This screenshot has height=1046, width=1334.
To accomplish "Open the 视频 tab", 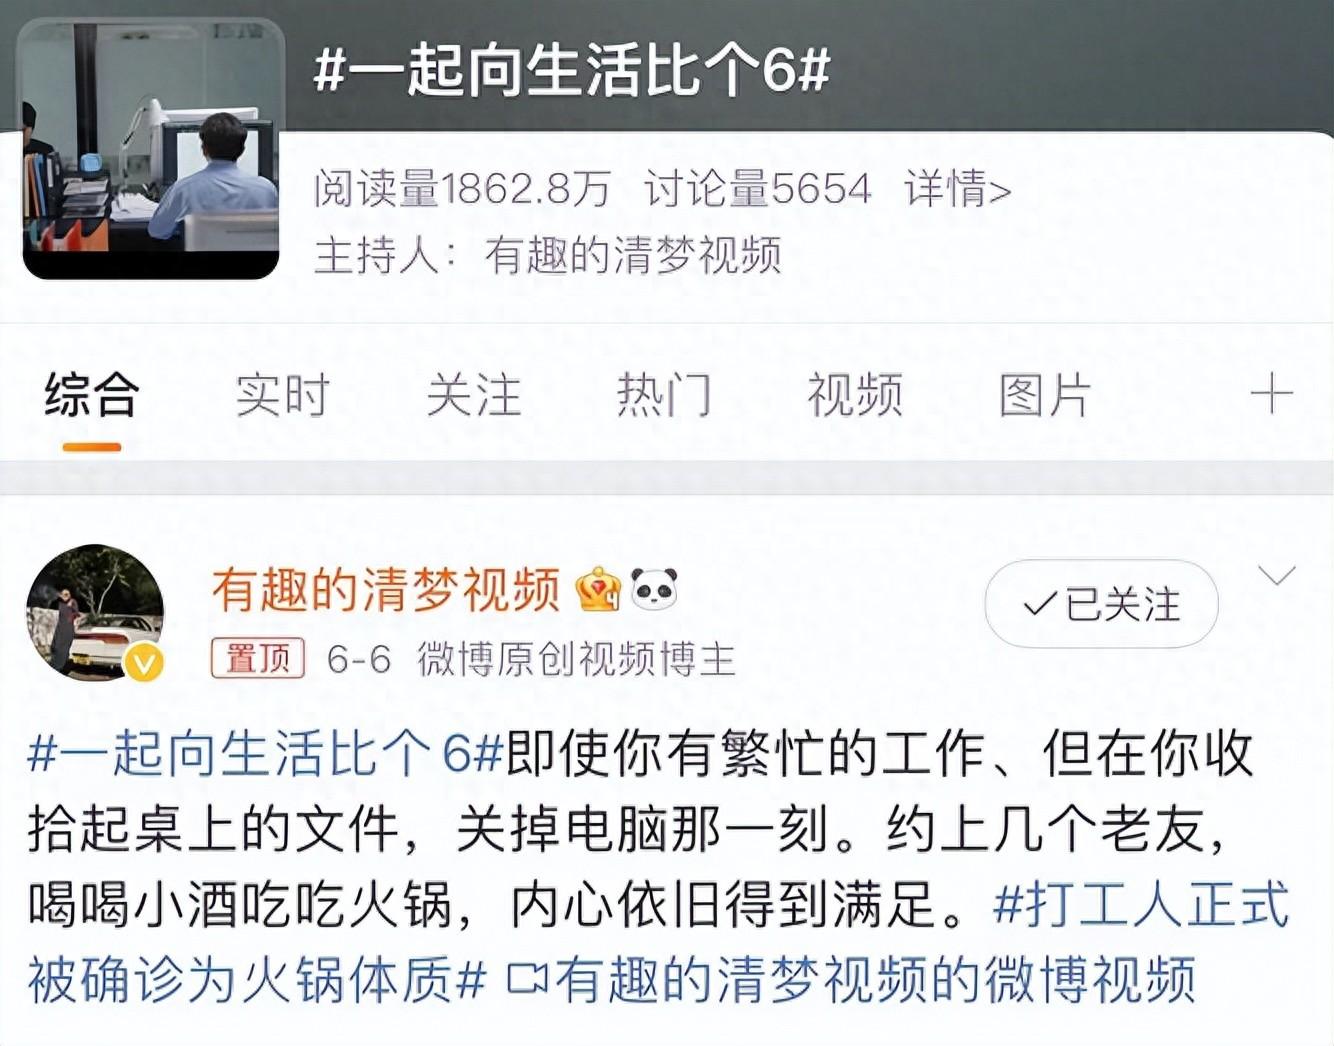I will tap(855, 395).
